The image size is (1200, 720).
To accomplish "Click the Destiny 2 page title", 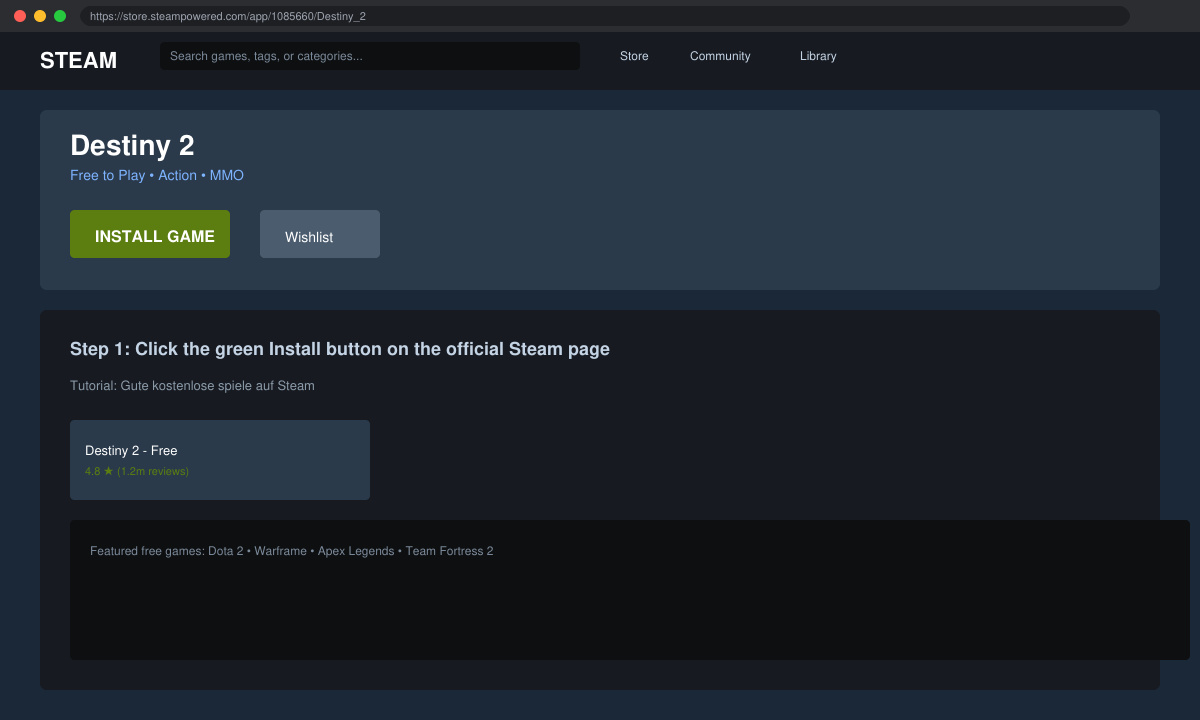I will (132, 146).
